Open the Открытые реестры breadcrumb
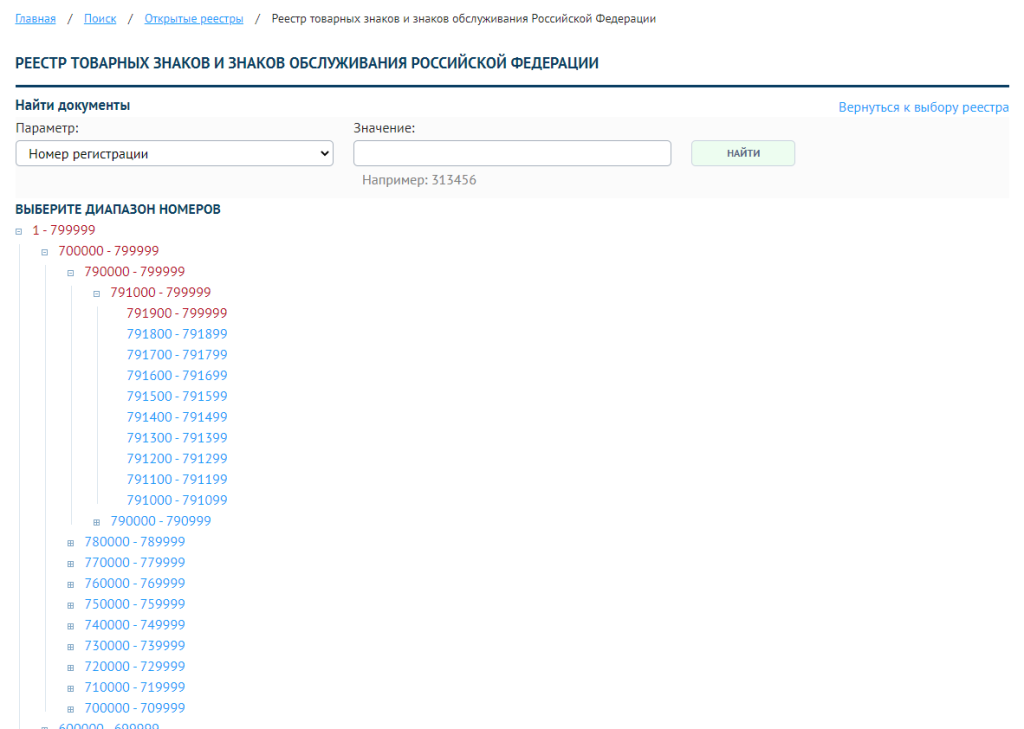 coord(193,18)
